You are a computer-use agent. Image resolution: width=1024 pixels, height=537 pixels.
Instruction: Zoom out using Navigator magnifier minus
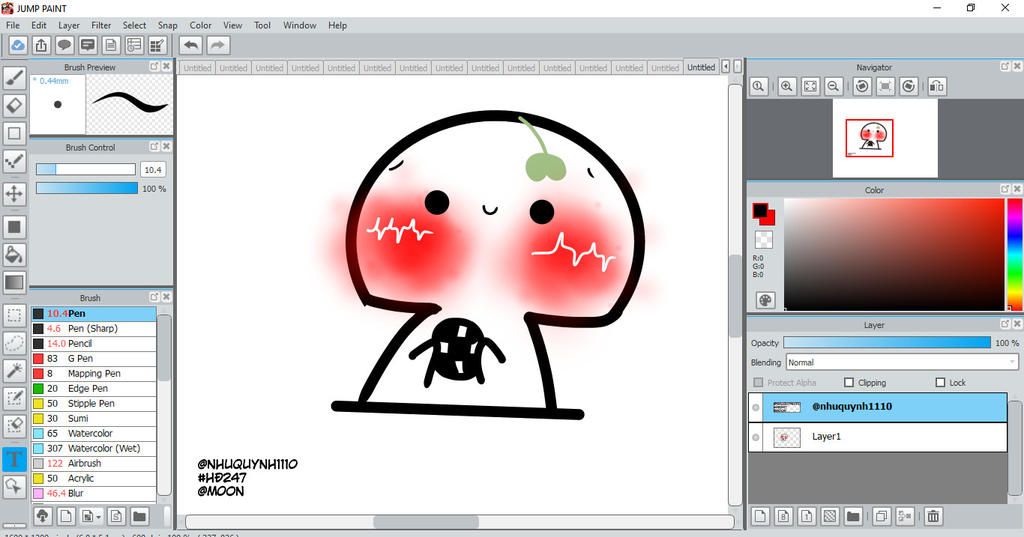pos(833,86)
